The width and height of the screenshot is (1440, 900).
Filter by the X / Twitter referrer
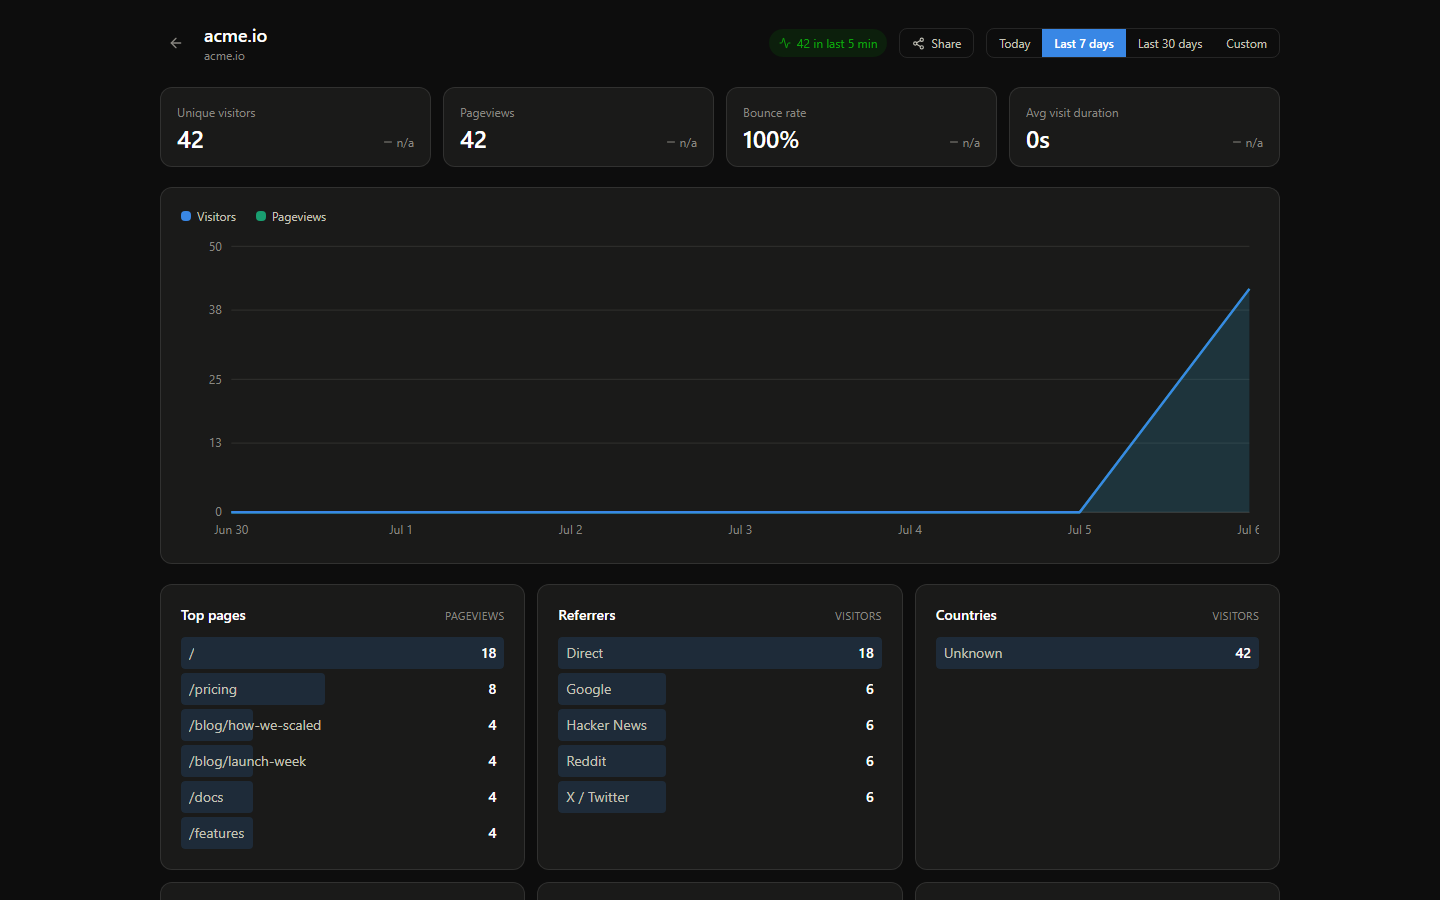[720, 797]
